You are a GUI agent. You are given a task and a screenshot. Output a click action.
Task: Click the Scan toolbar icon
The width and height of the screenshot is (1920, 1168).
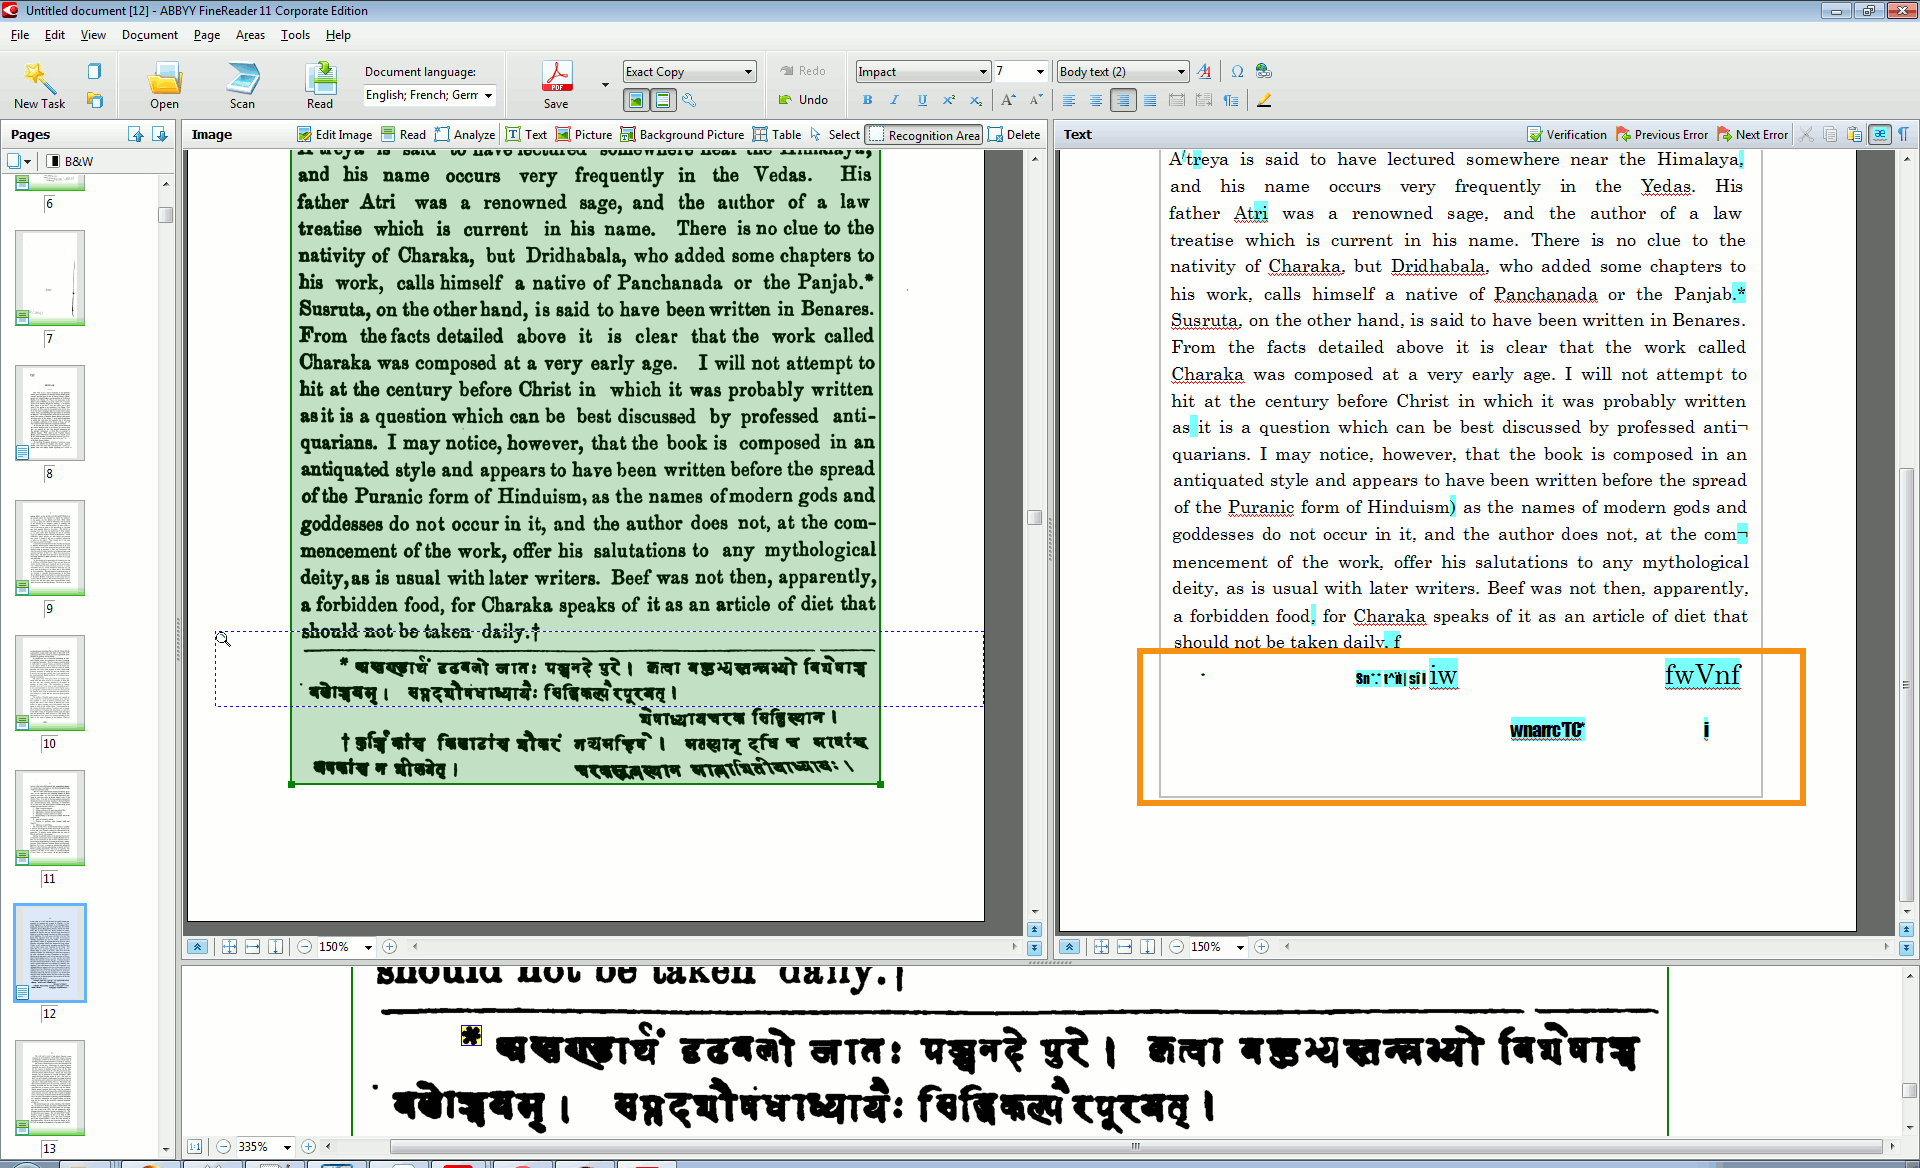(x=242, y=84)
